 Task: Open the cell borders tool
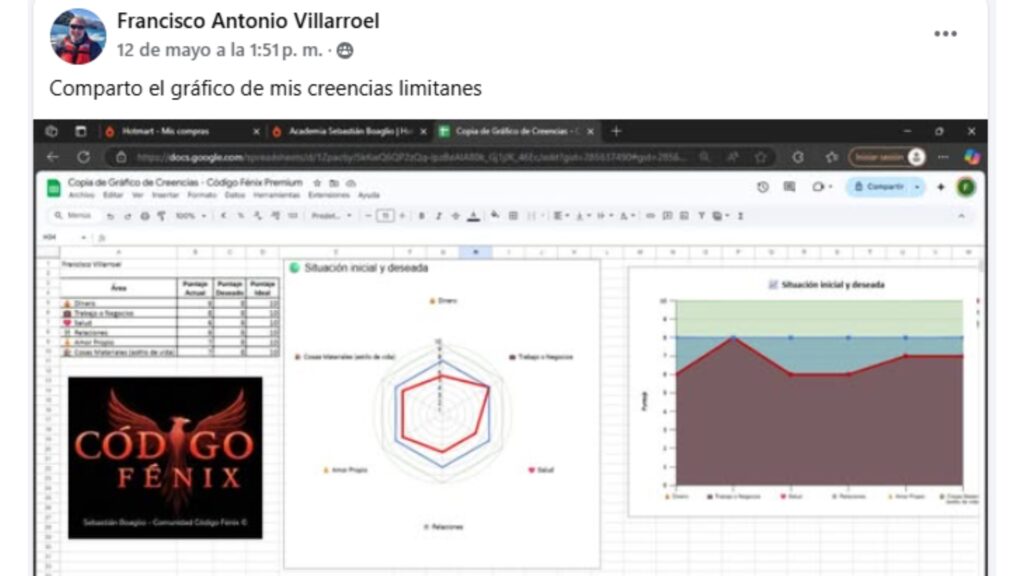point(513,216)
